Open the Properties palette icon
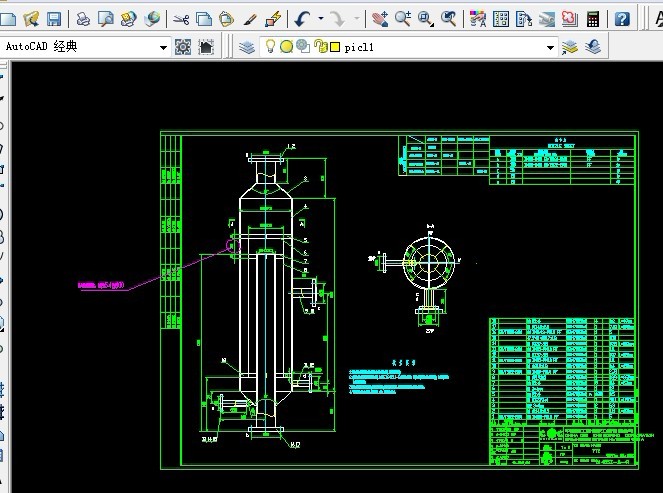This screenshot has width=663, height=493. (478, 19)
